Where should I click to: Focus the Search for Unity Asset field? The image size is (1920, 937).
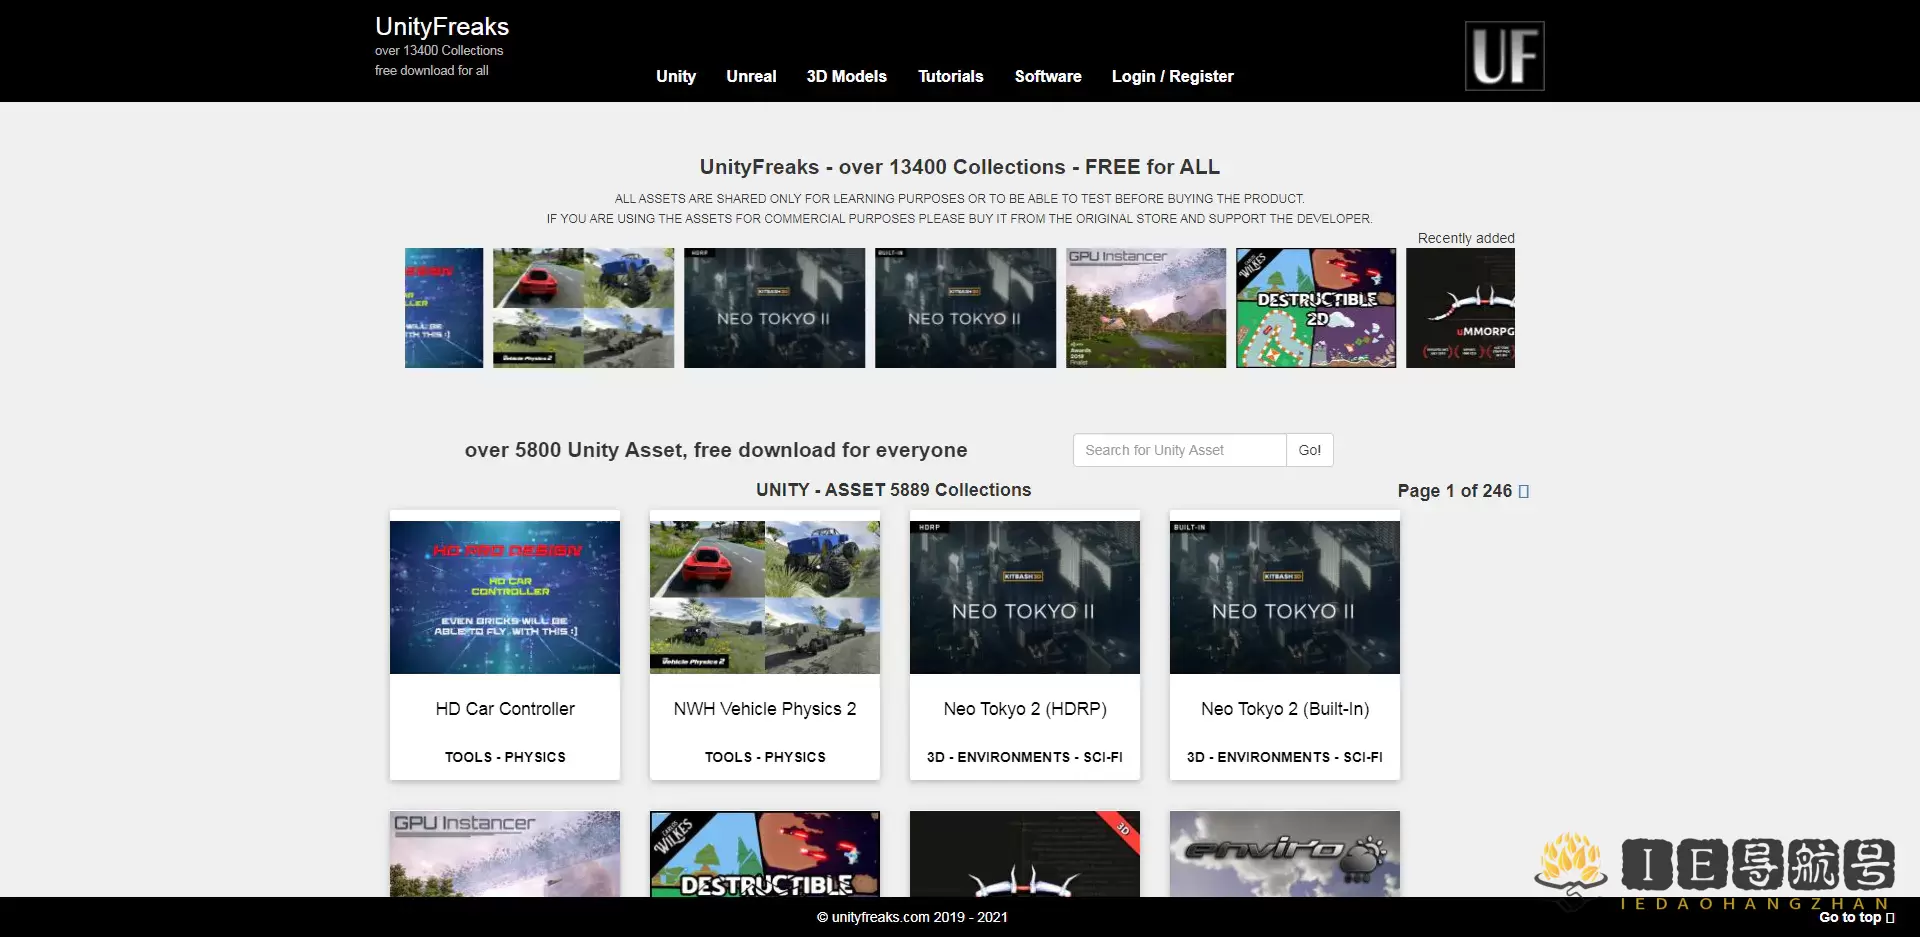click(1179, 450)
